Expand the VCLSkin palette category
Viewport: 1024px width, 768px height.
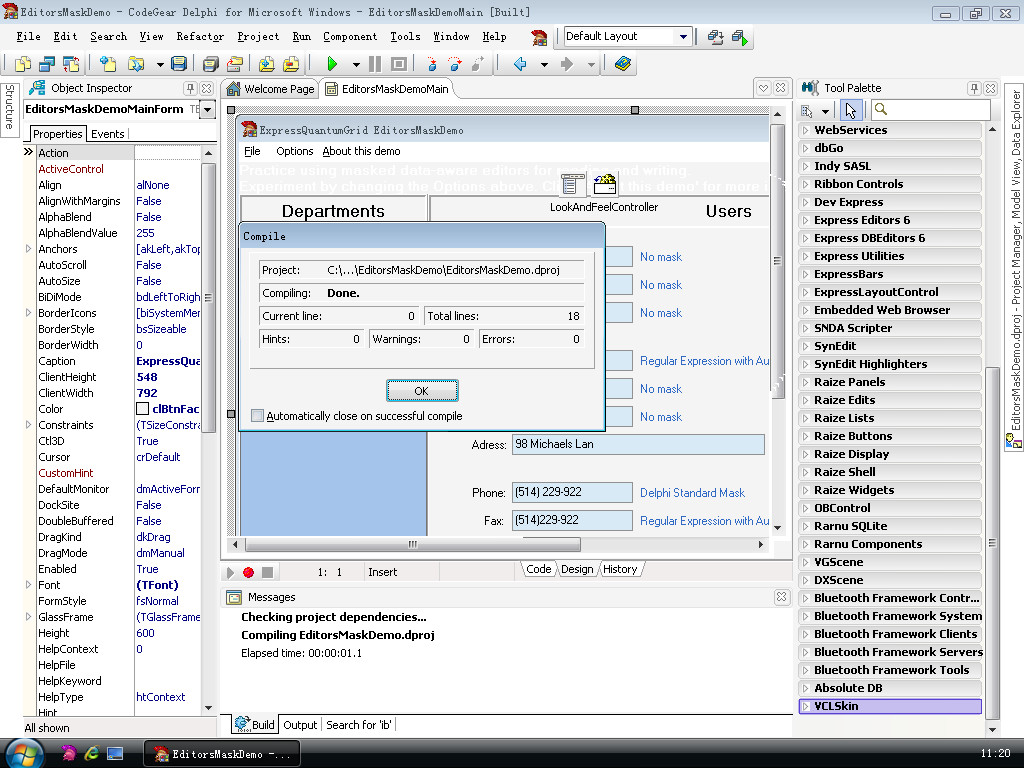806,706
